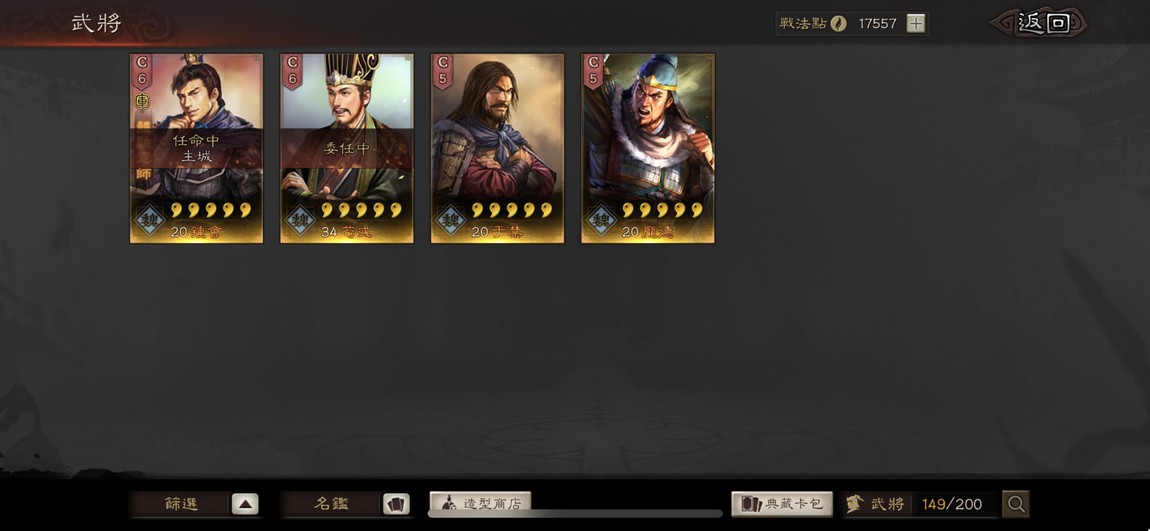Click the horizontal scroll bar at bottom
The height and width of the screenshot is (531, 1150).
click(x=575, y=513)
